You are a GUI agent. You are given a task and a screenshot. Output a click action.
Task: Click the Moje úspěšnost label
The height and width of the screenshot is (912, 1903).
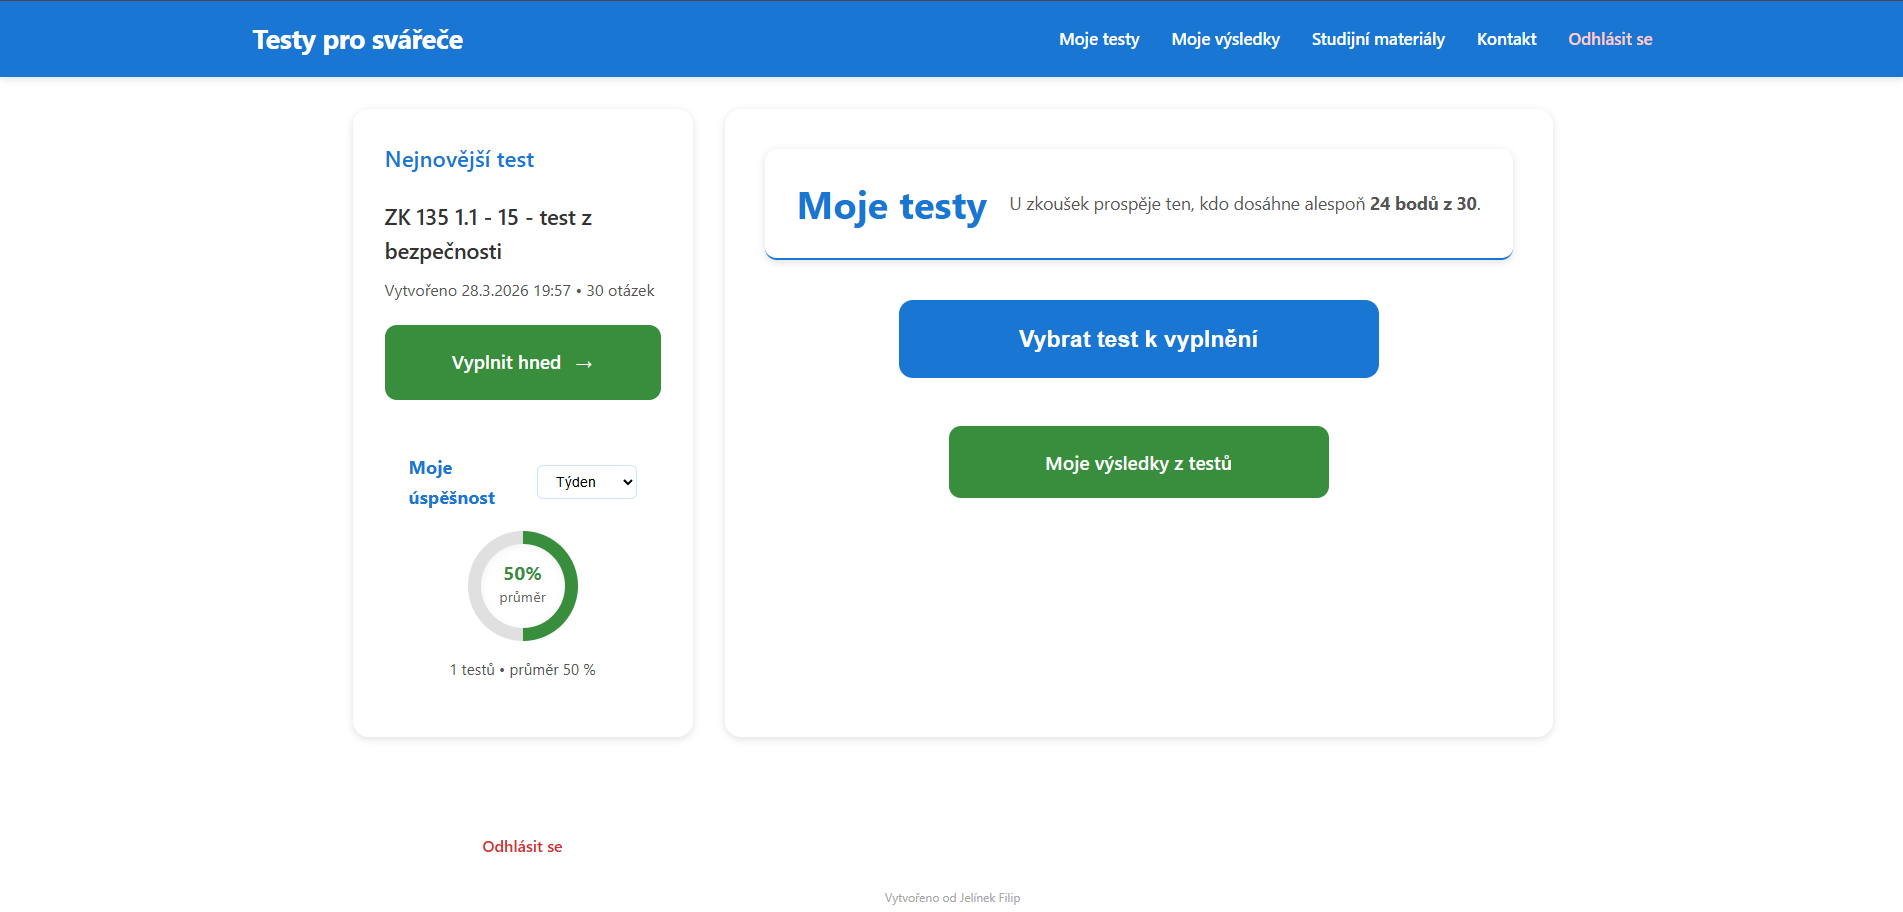(x=451, y=482)
